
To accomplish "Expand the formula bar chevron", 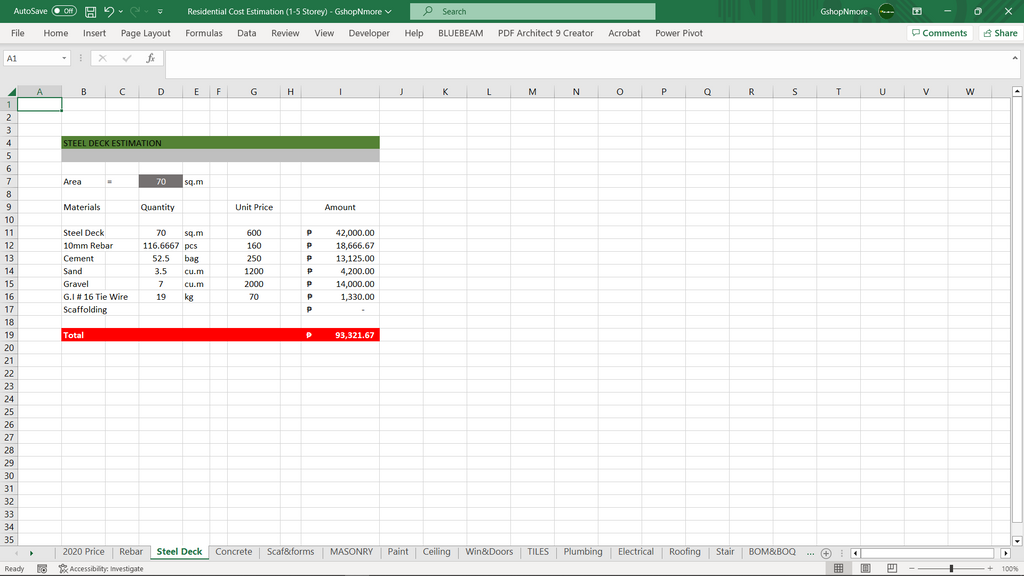I will pos(1015,58).
